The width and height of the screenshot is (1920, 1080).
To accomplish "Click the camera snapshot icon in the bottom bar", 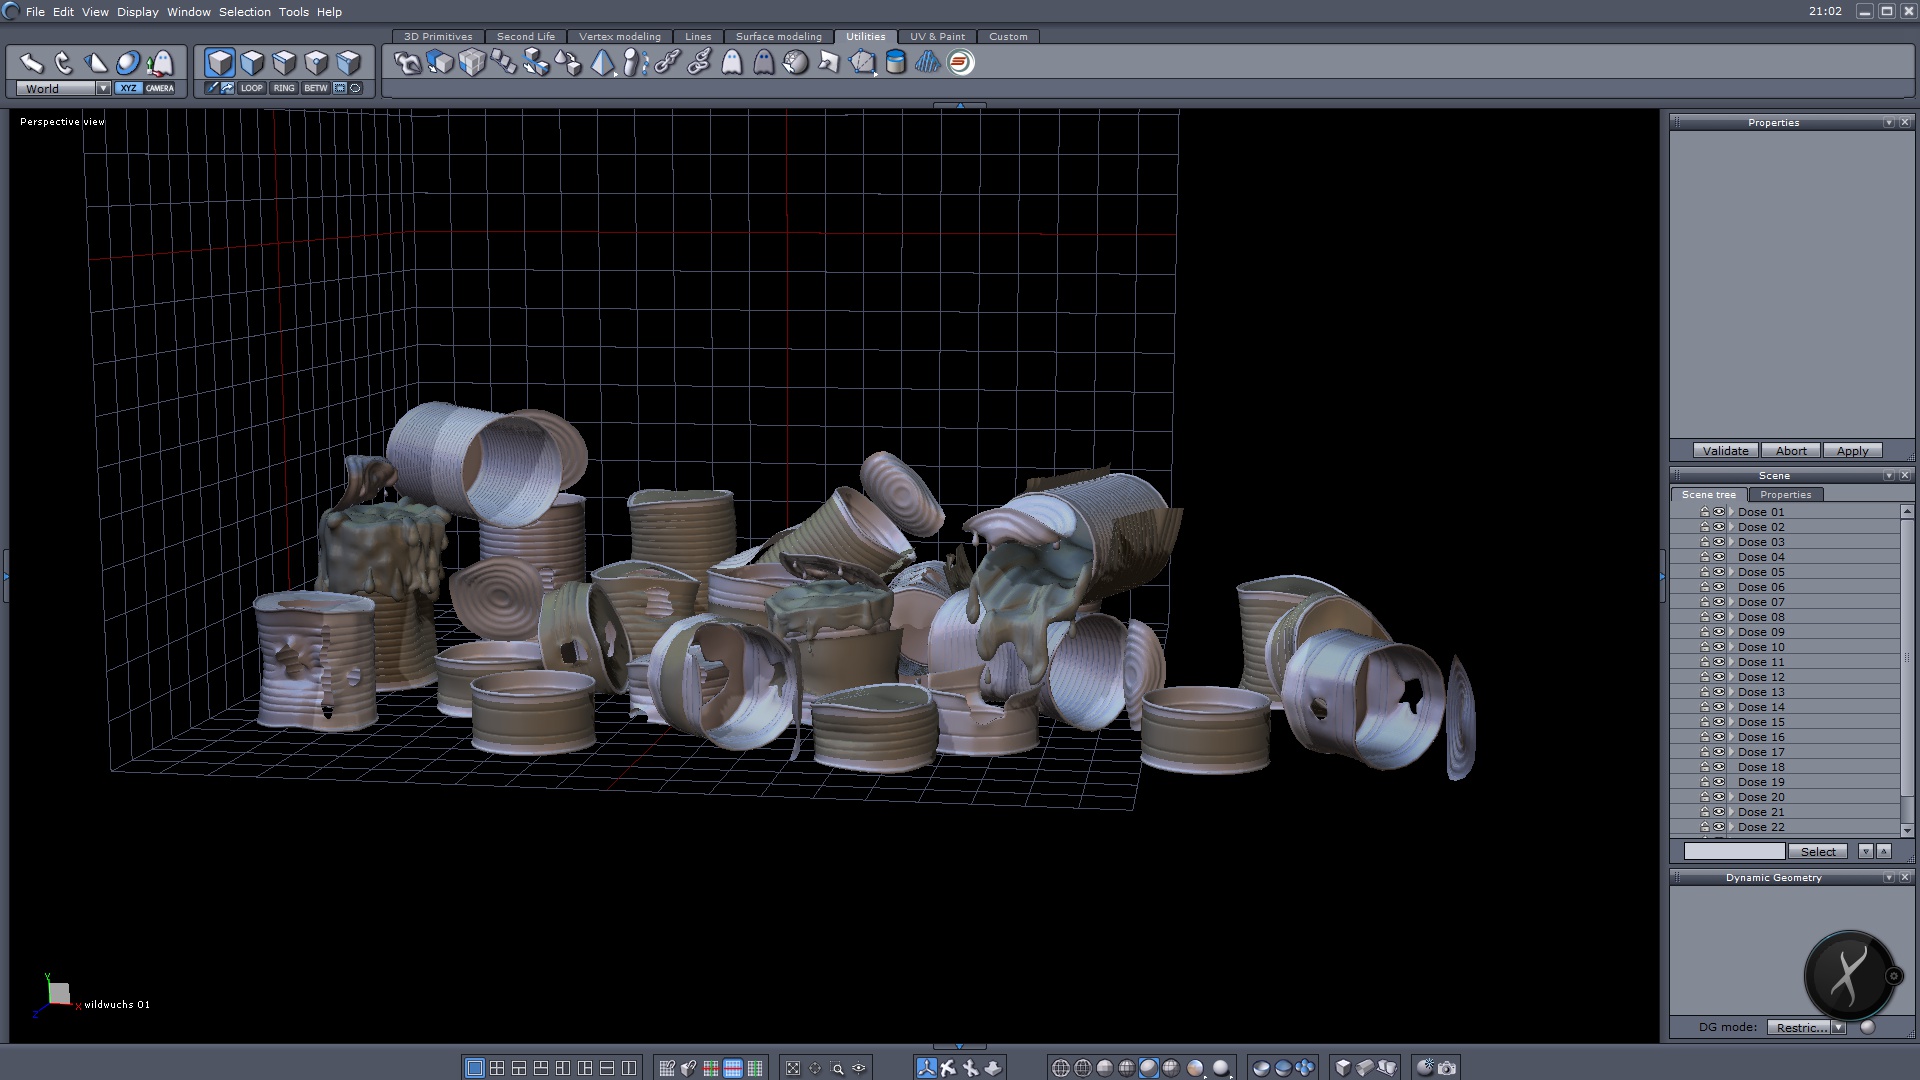I will (1447, 1068).
